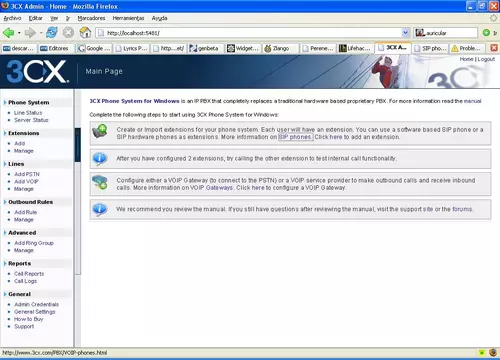Open the Editar menu
Image resolution: width=500 pixels, height=360 pixels.
click(x=35, y=18)
